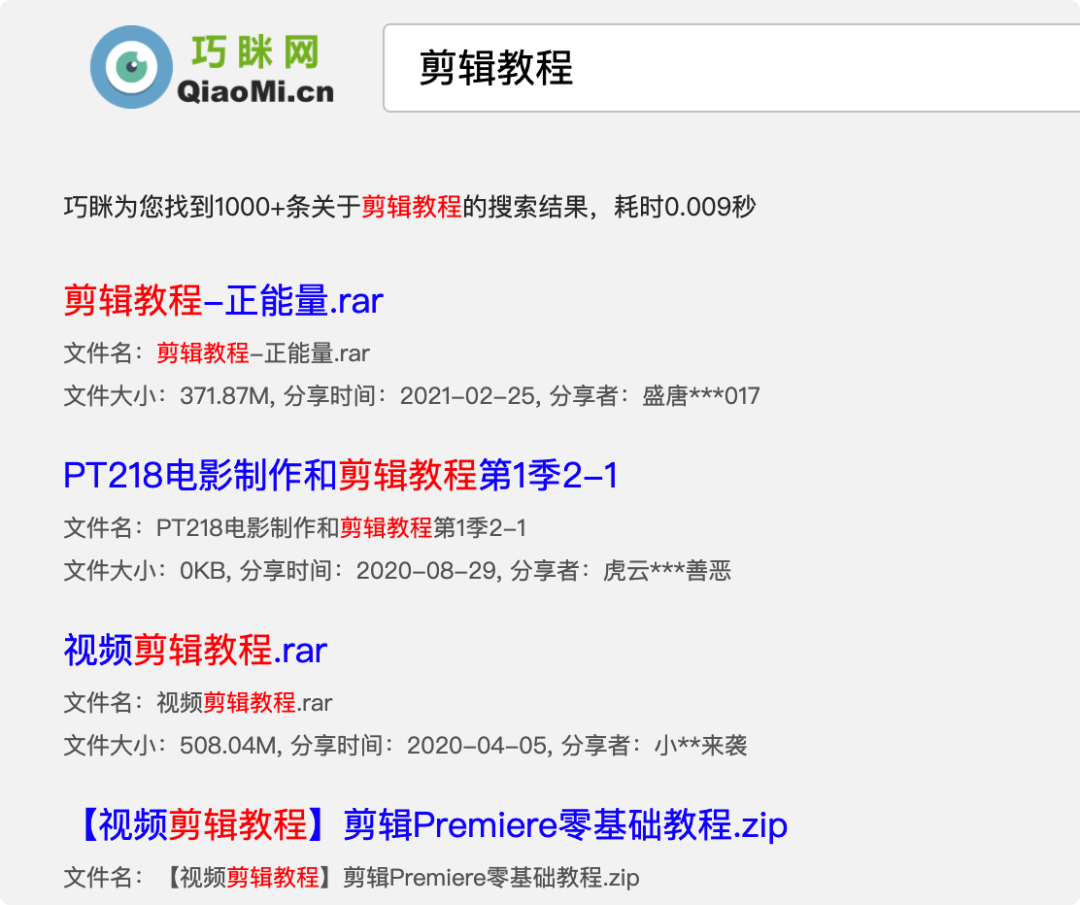Click the red 剪辑教程 keyword in results summary

coord(413,207)
